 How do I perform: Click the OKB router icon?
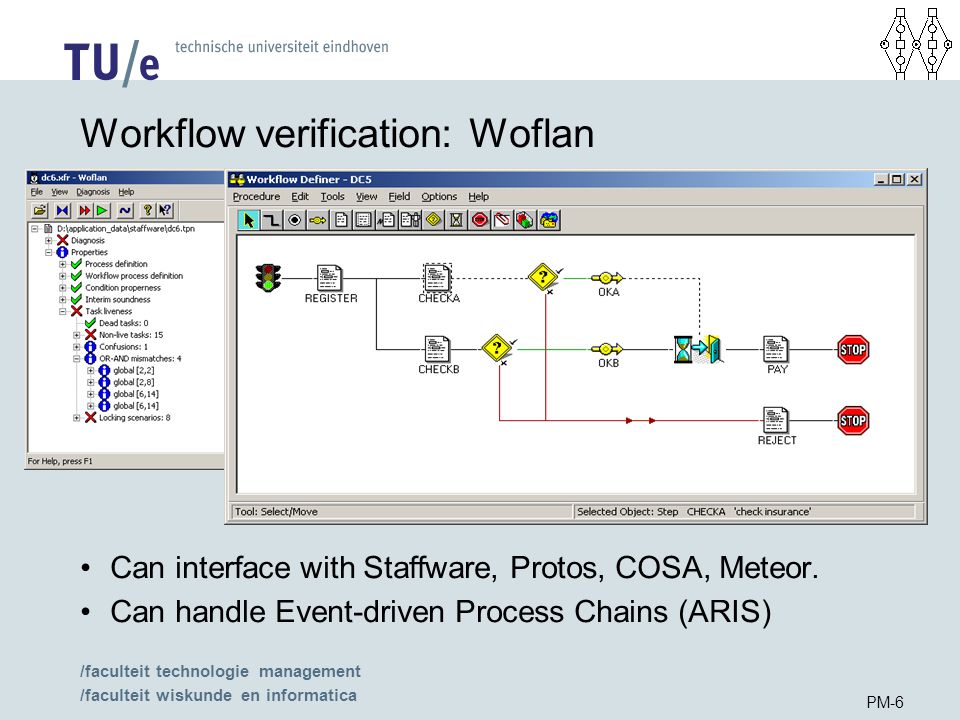point(607,349)
